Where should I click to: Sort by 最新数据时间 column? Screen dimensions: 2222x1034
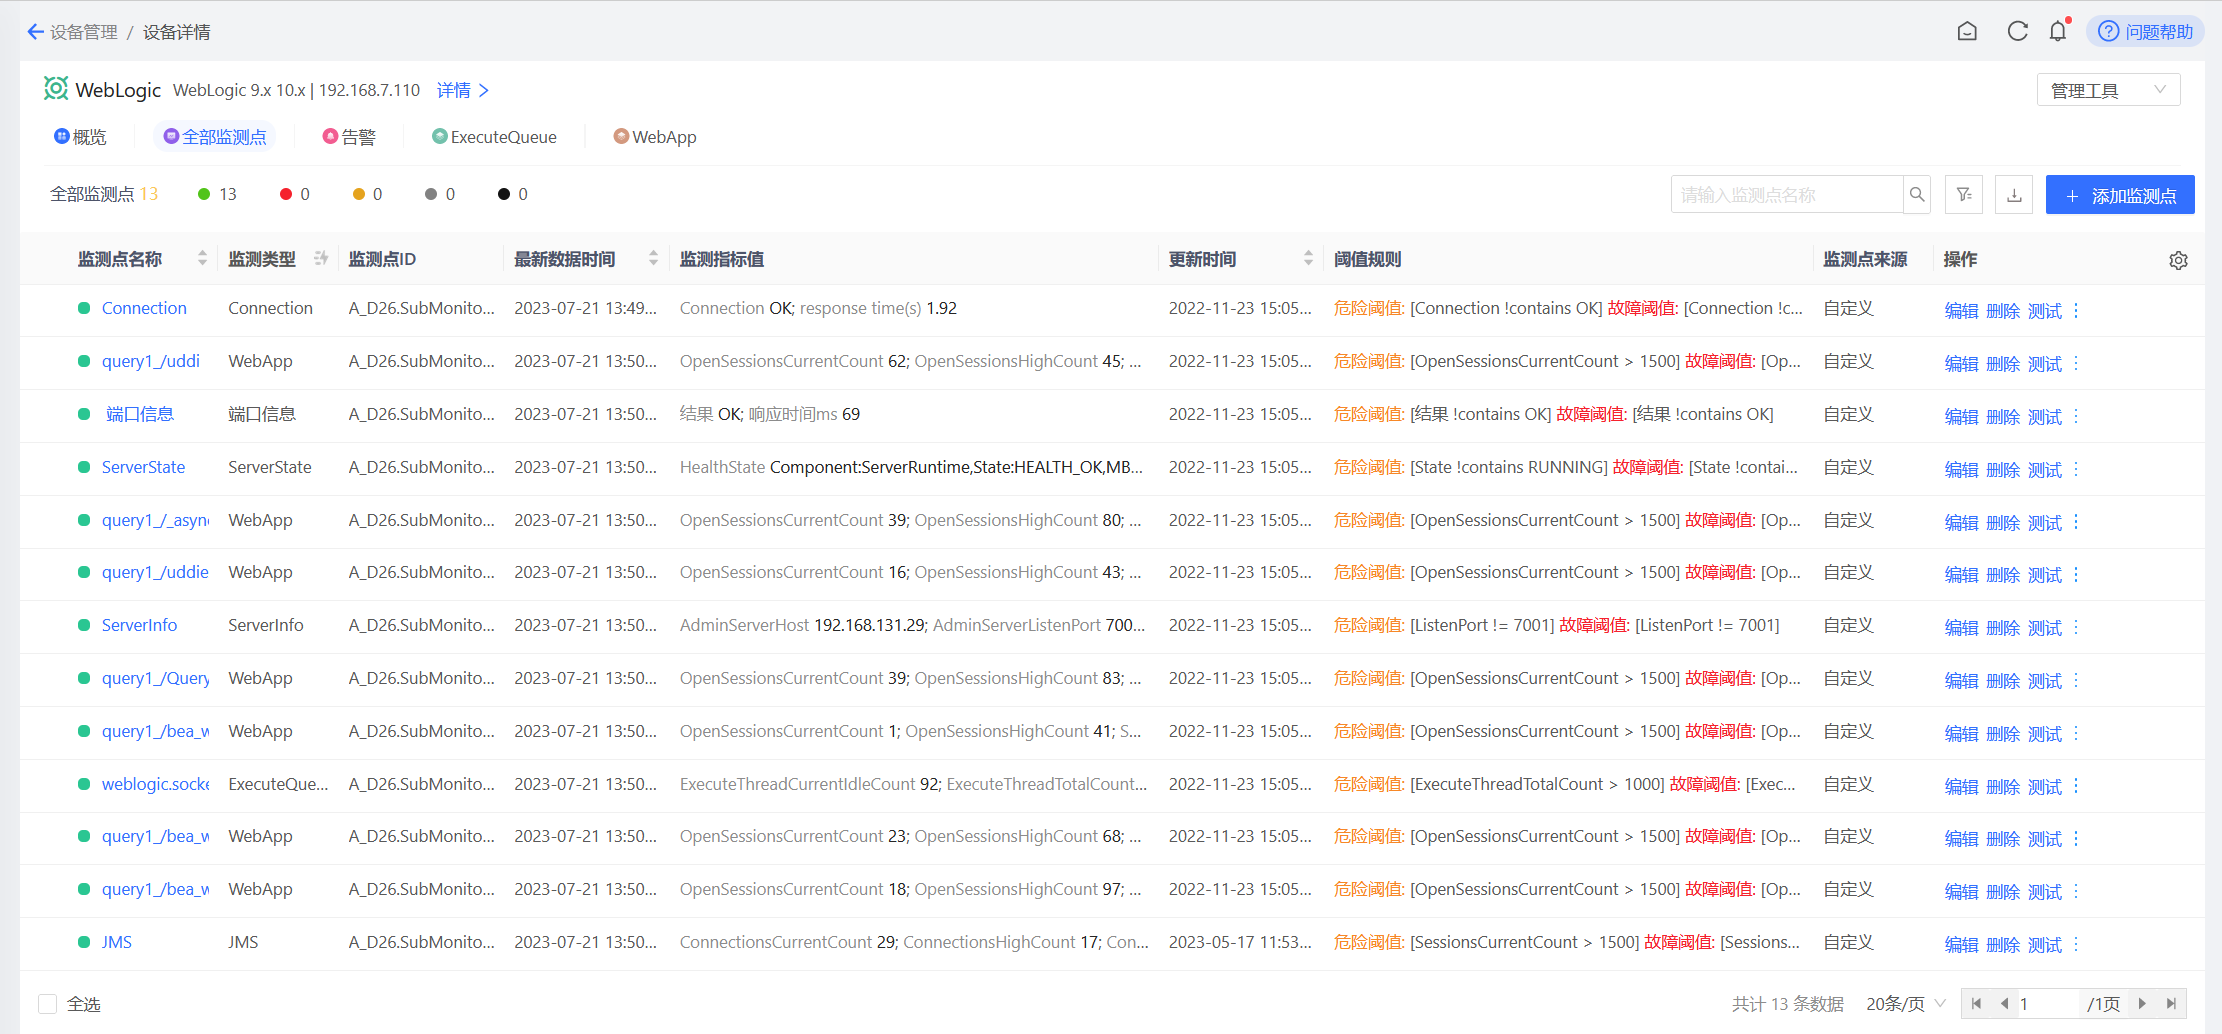pos(654,259)
